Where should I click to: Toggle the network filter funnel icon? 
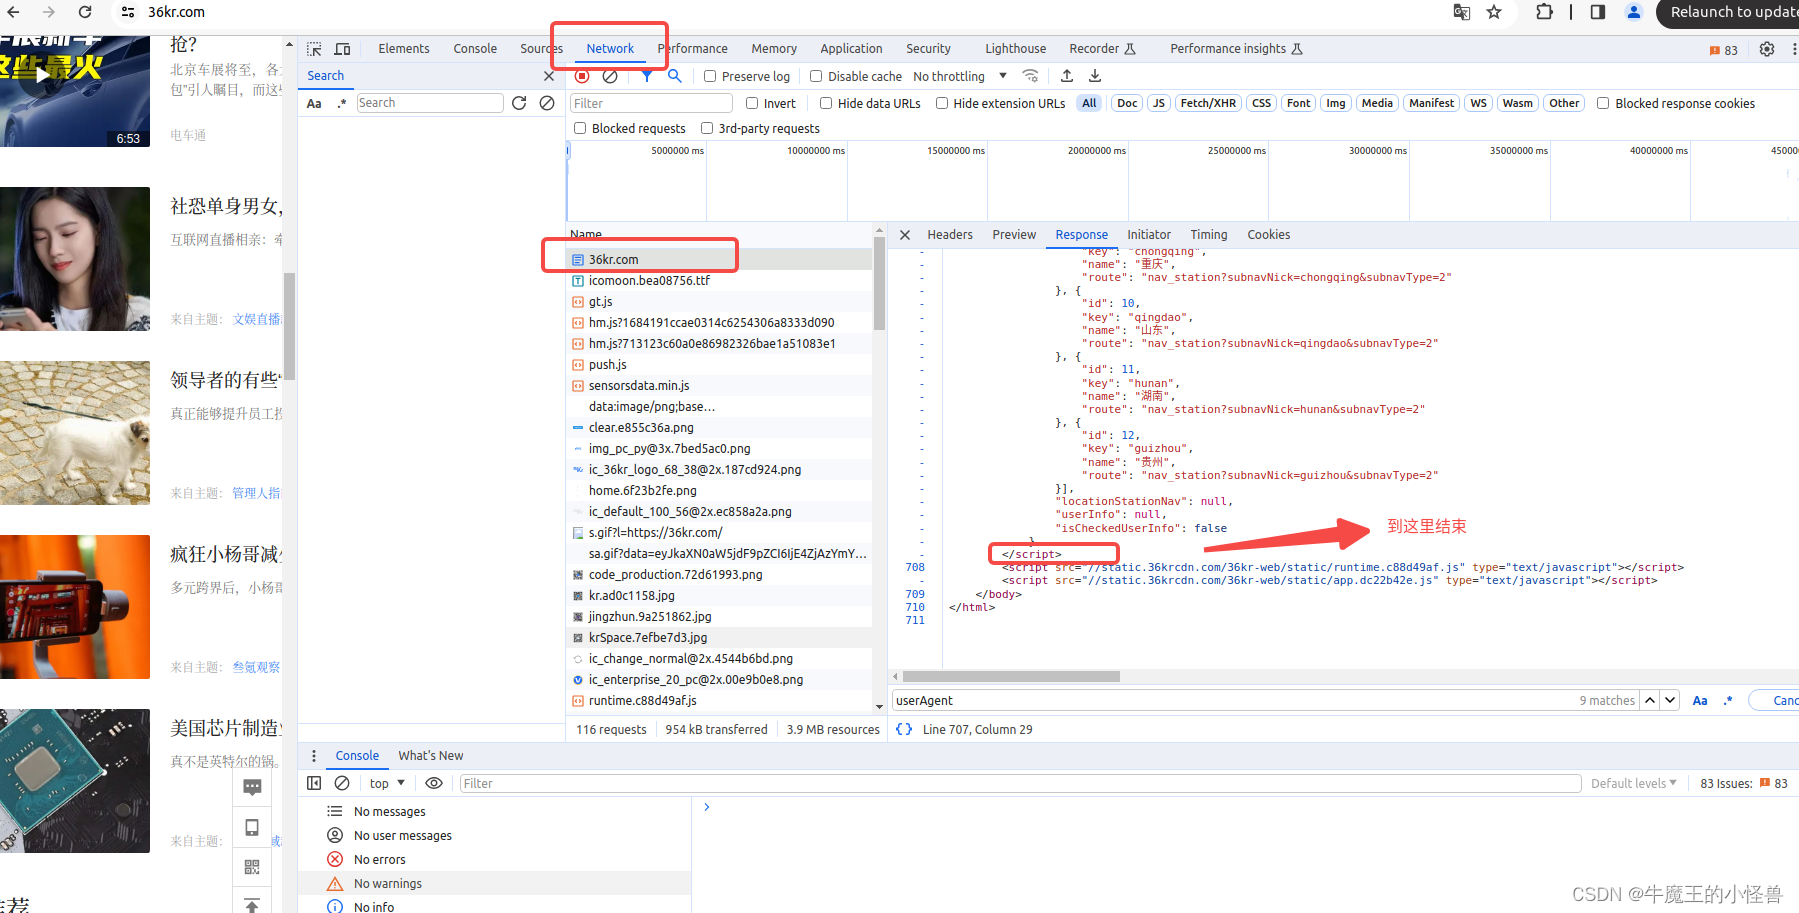tap(647, 76)
